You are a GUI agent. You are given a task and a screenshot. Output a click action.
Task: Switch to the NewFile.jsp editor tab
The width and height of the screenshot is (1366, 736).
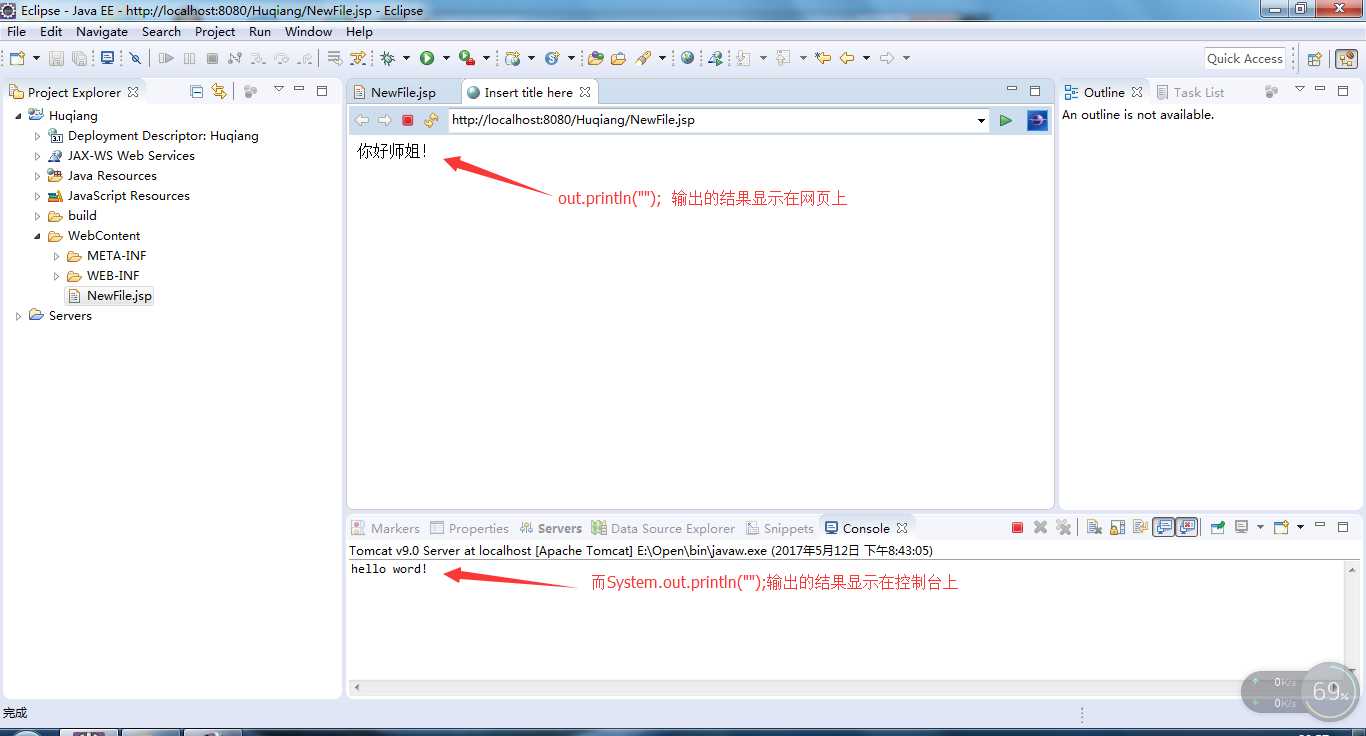click(x=403, y=92)
